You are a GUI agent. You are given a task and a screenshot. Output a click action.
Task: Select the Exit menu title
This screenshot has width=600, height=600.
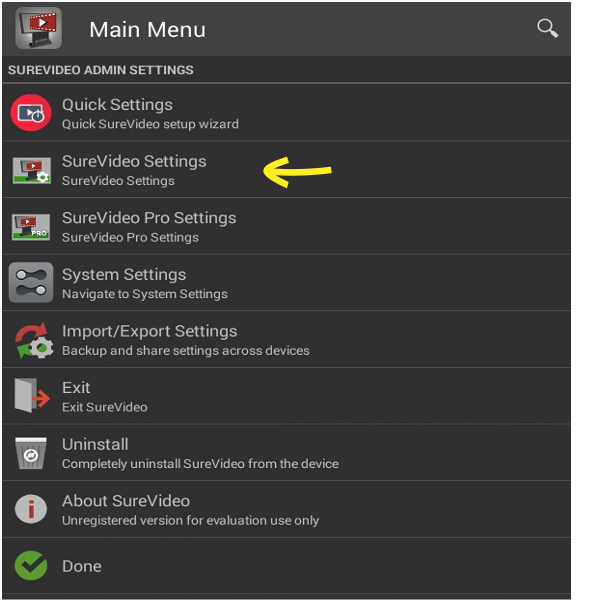[76, 388]
